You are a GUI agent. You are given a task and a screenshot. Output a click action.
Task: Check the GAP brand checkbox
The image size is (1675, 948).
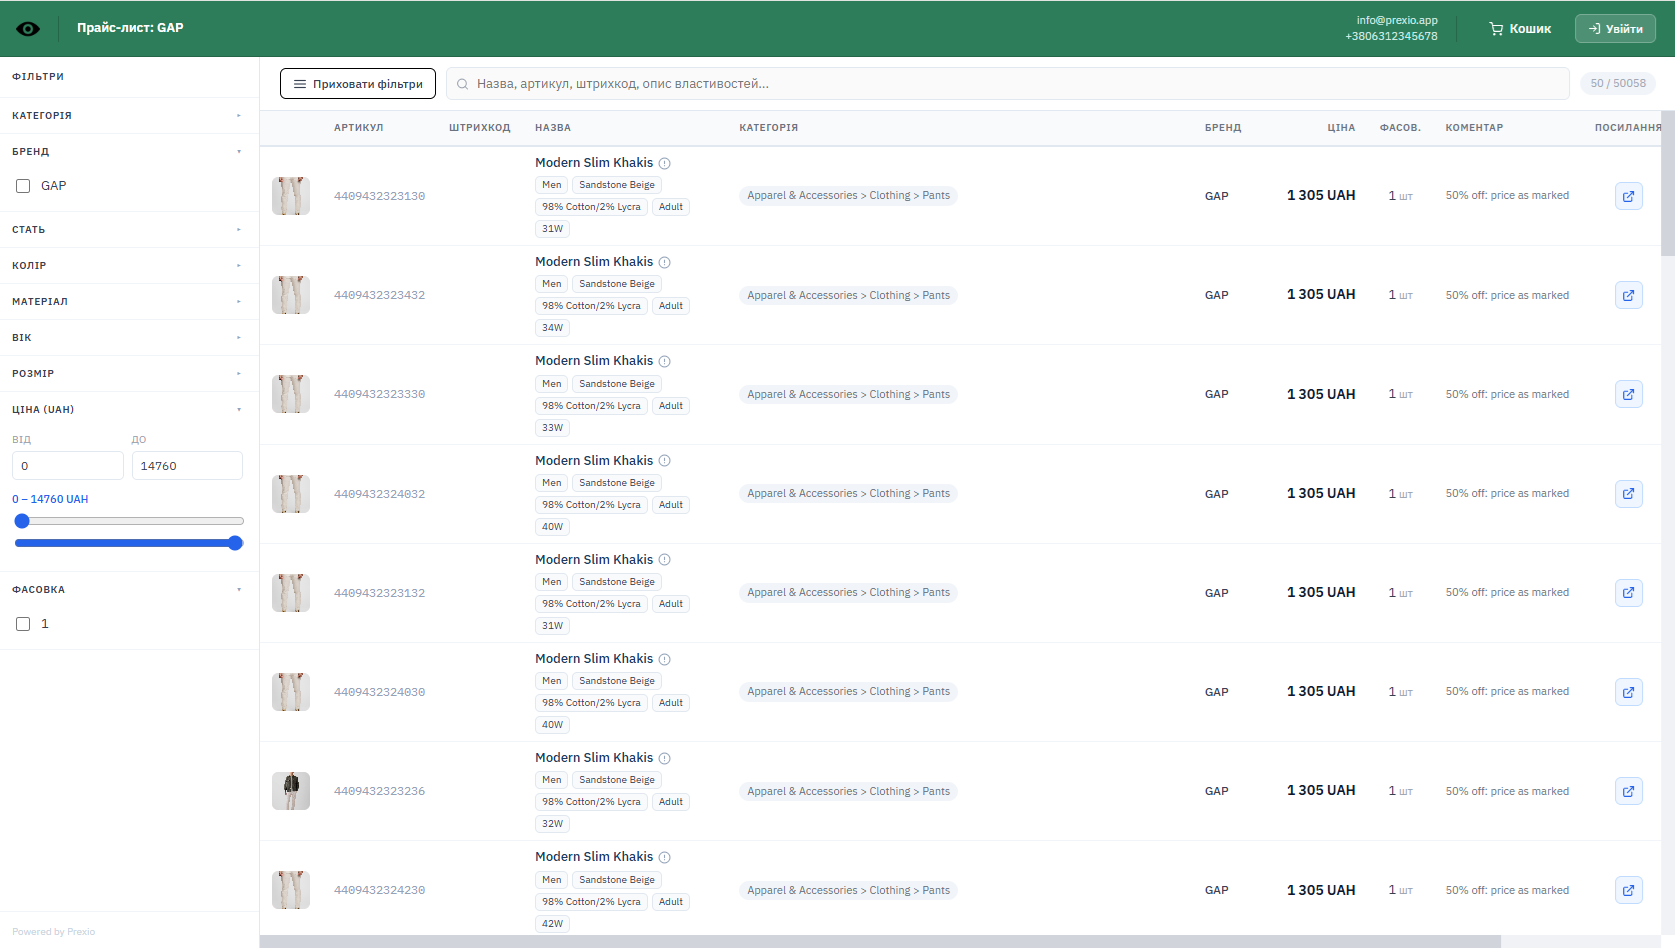pyautogui.click(x=23, y=186)
